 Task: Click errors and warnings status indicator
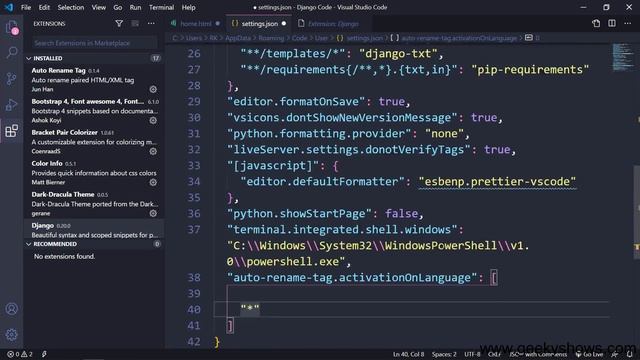click(x=20, y=354)
